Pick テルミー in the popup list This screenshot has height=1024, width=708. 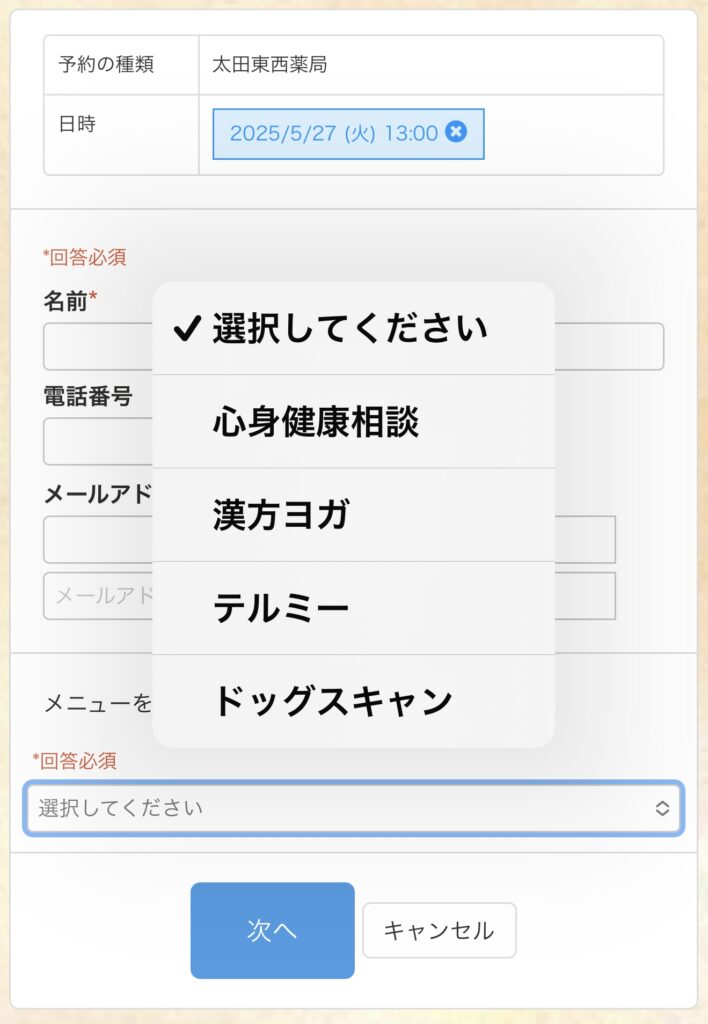pos(353,608)
